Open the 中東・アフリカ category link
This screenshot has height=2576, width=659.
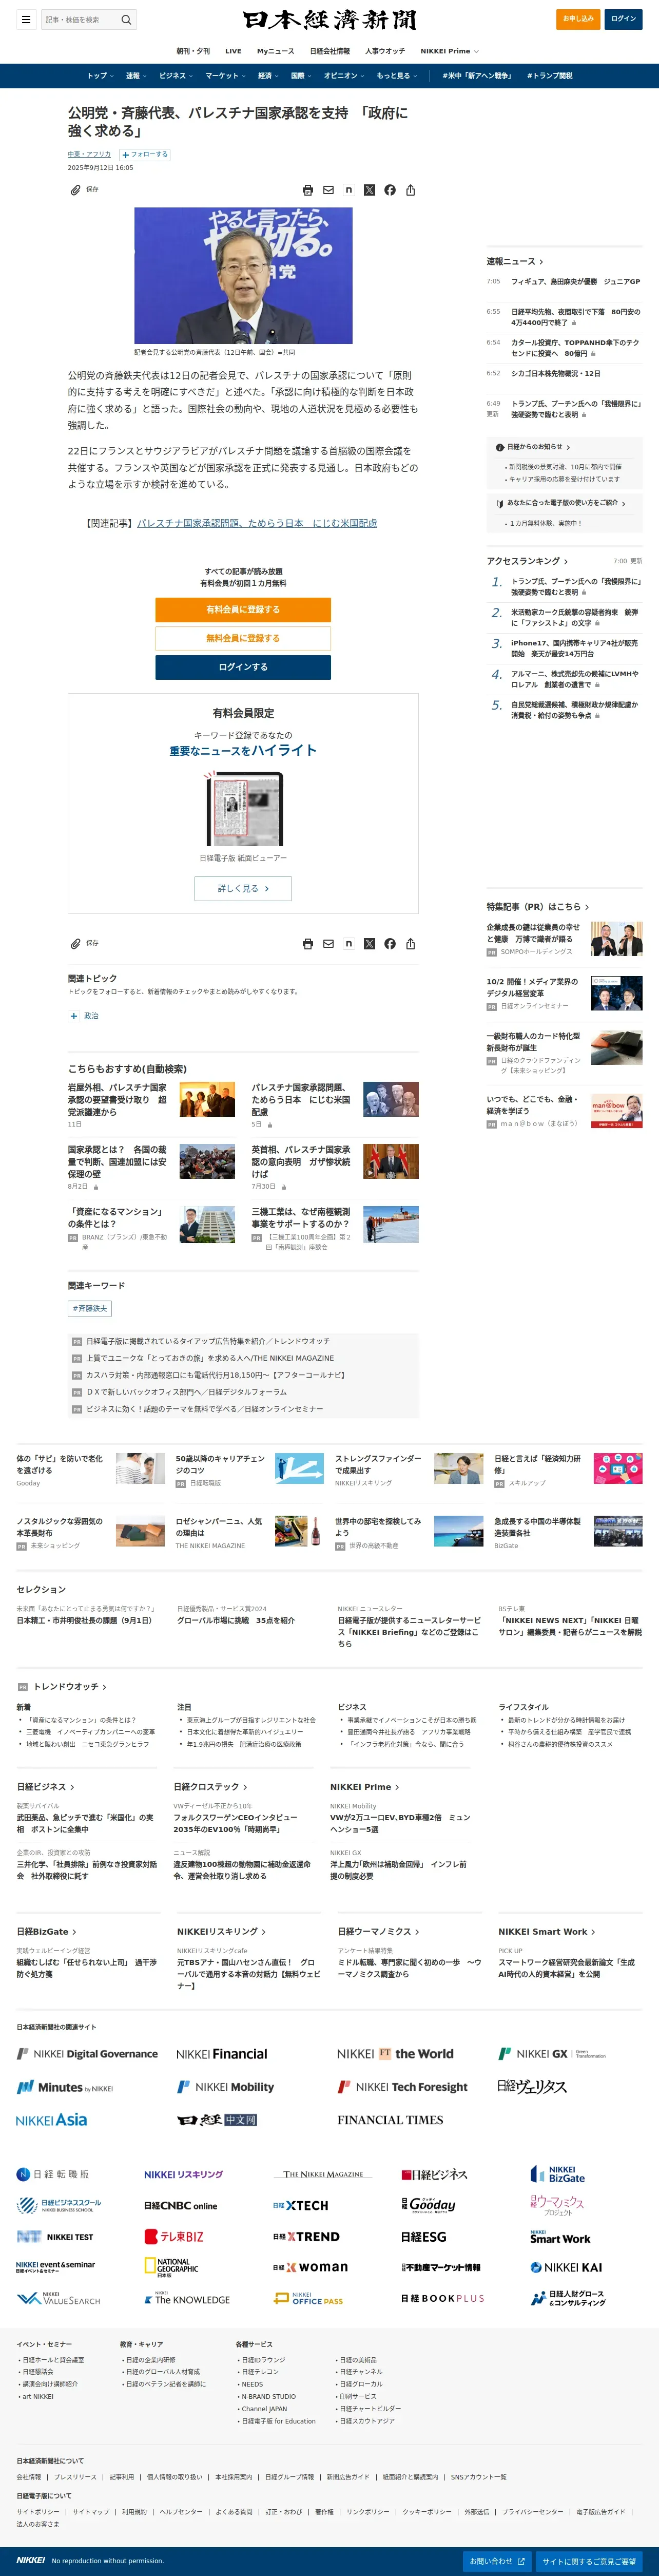(x=89, y=154)
